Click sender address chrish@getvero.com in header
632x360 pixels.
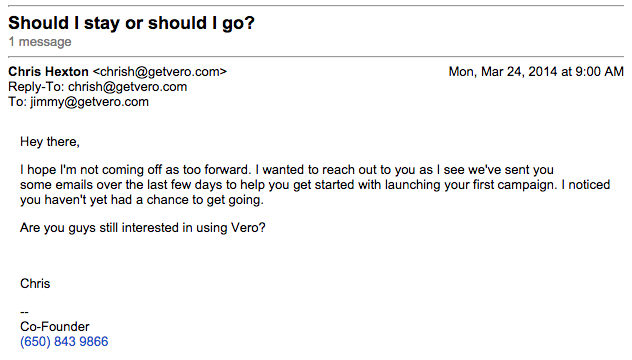(x=160, y=72)
